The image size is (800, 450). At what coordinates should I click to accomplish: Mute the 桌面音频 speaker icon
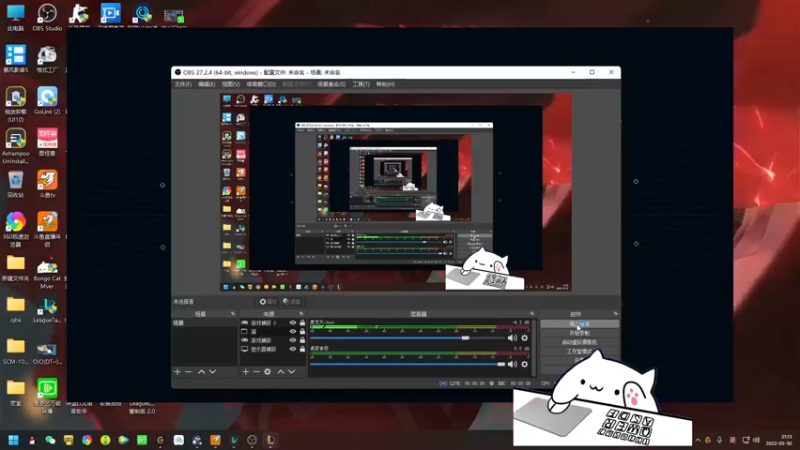(512, 364)
